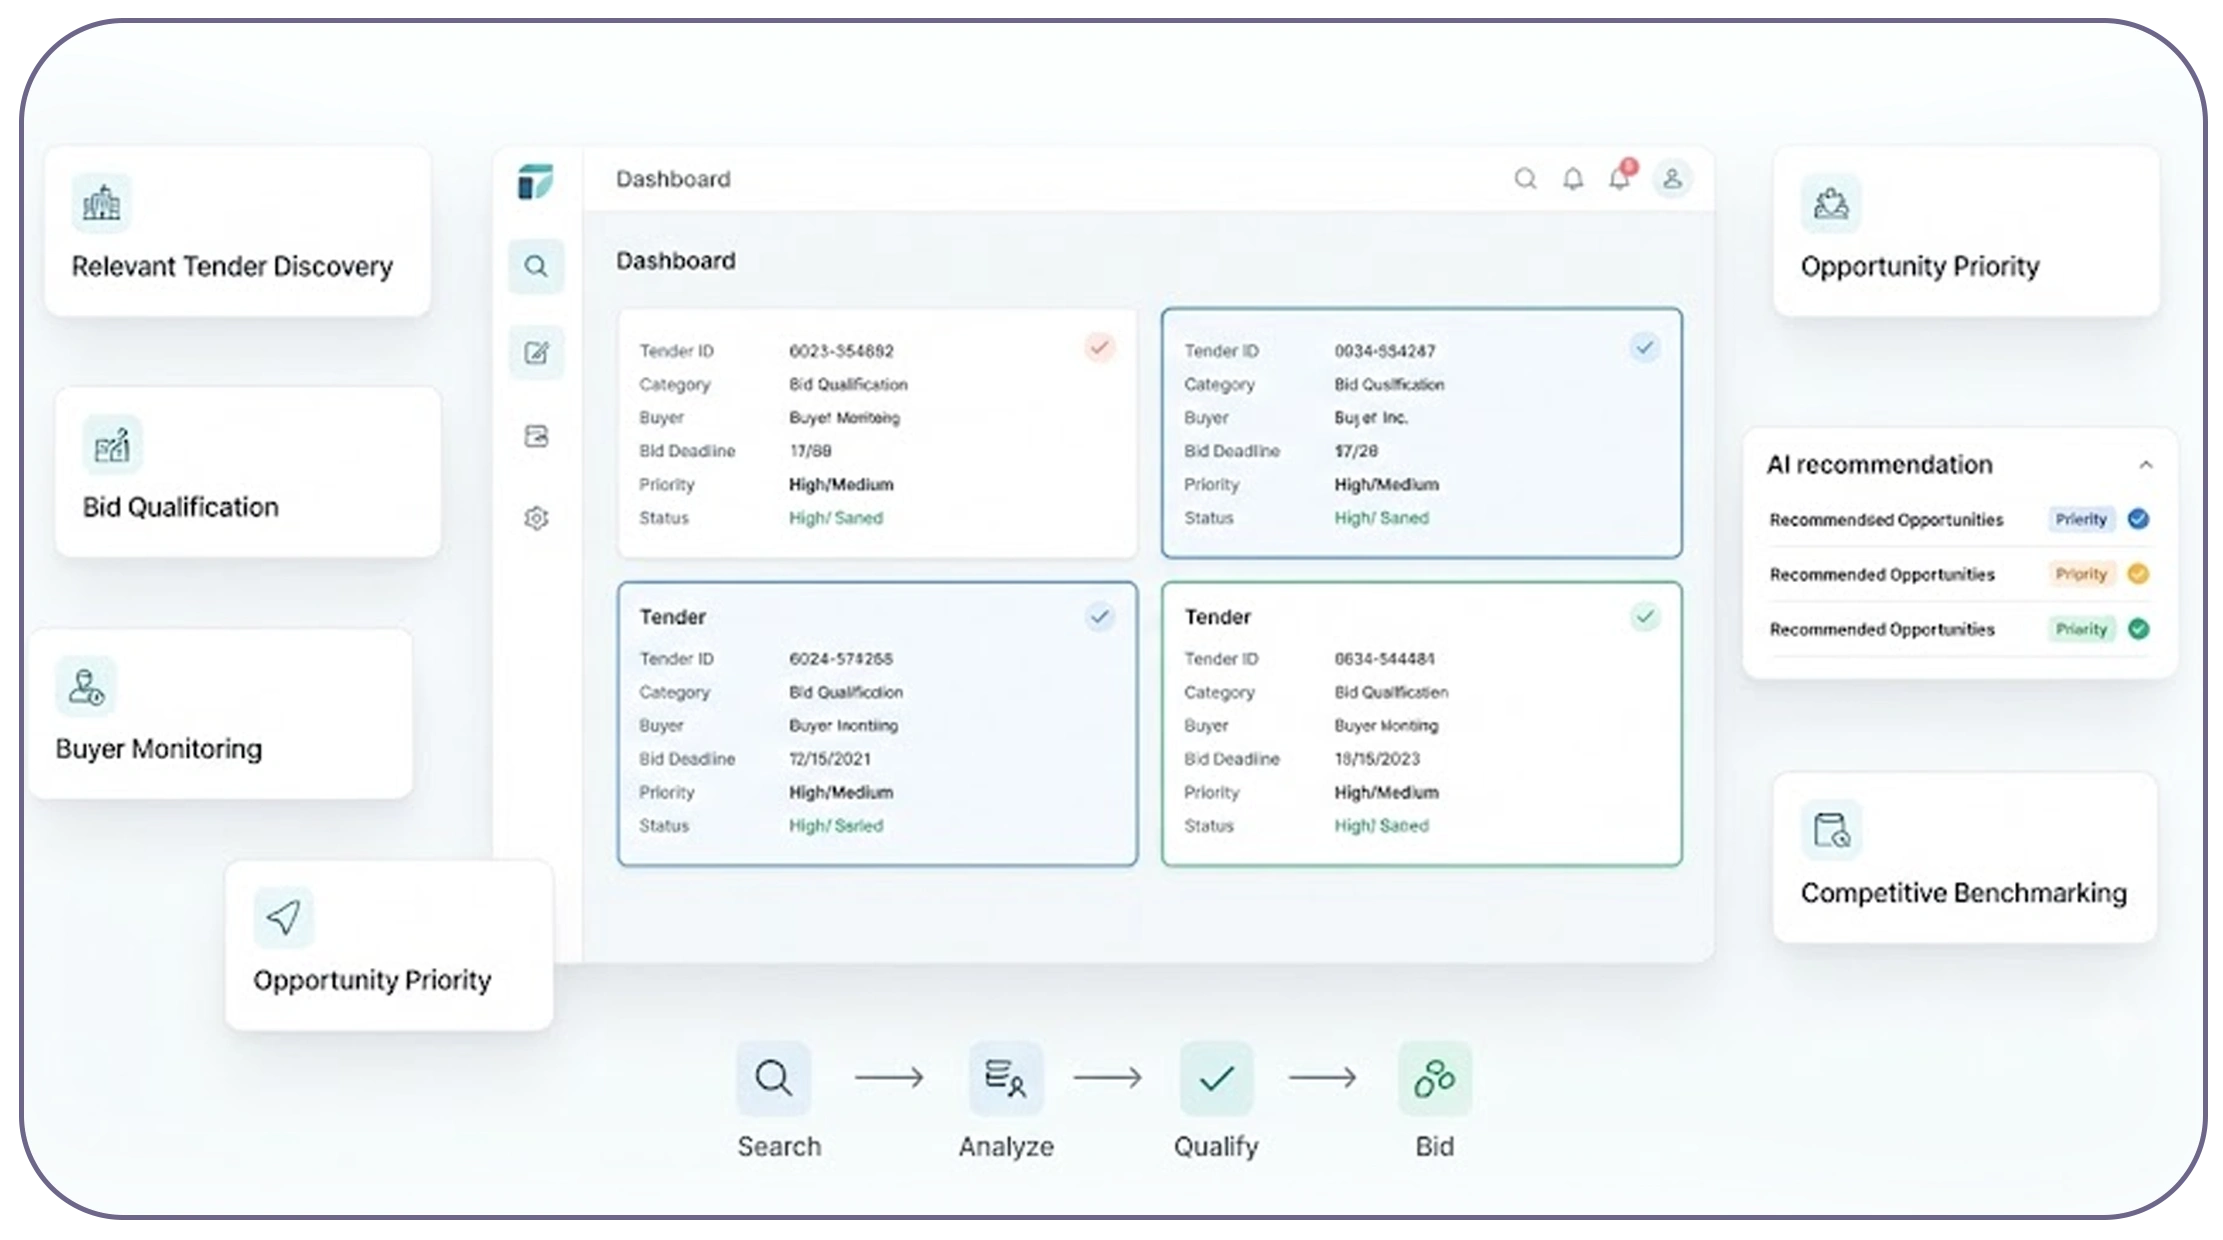Select the Relevant Tender Discovery card
Image resolution: width=2223 pixels, height=1240 pixels.
238,232
